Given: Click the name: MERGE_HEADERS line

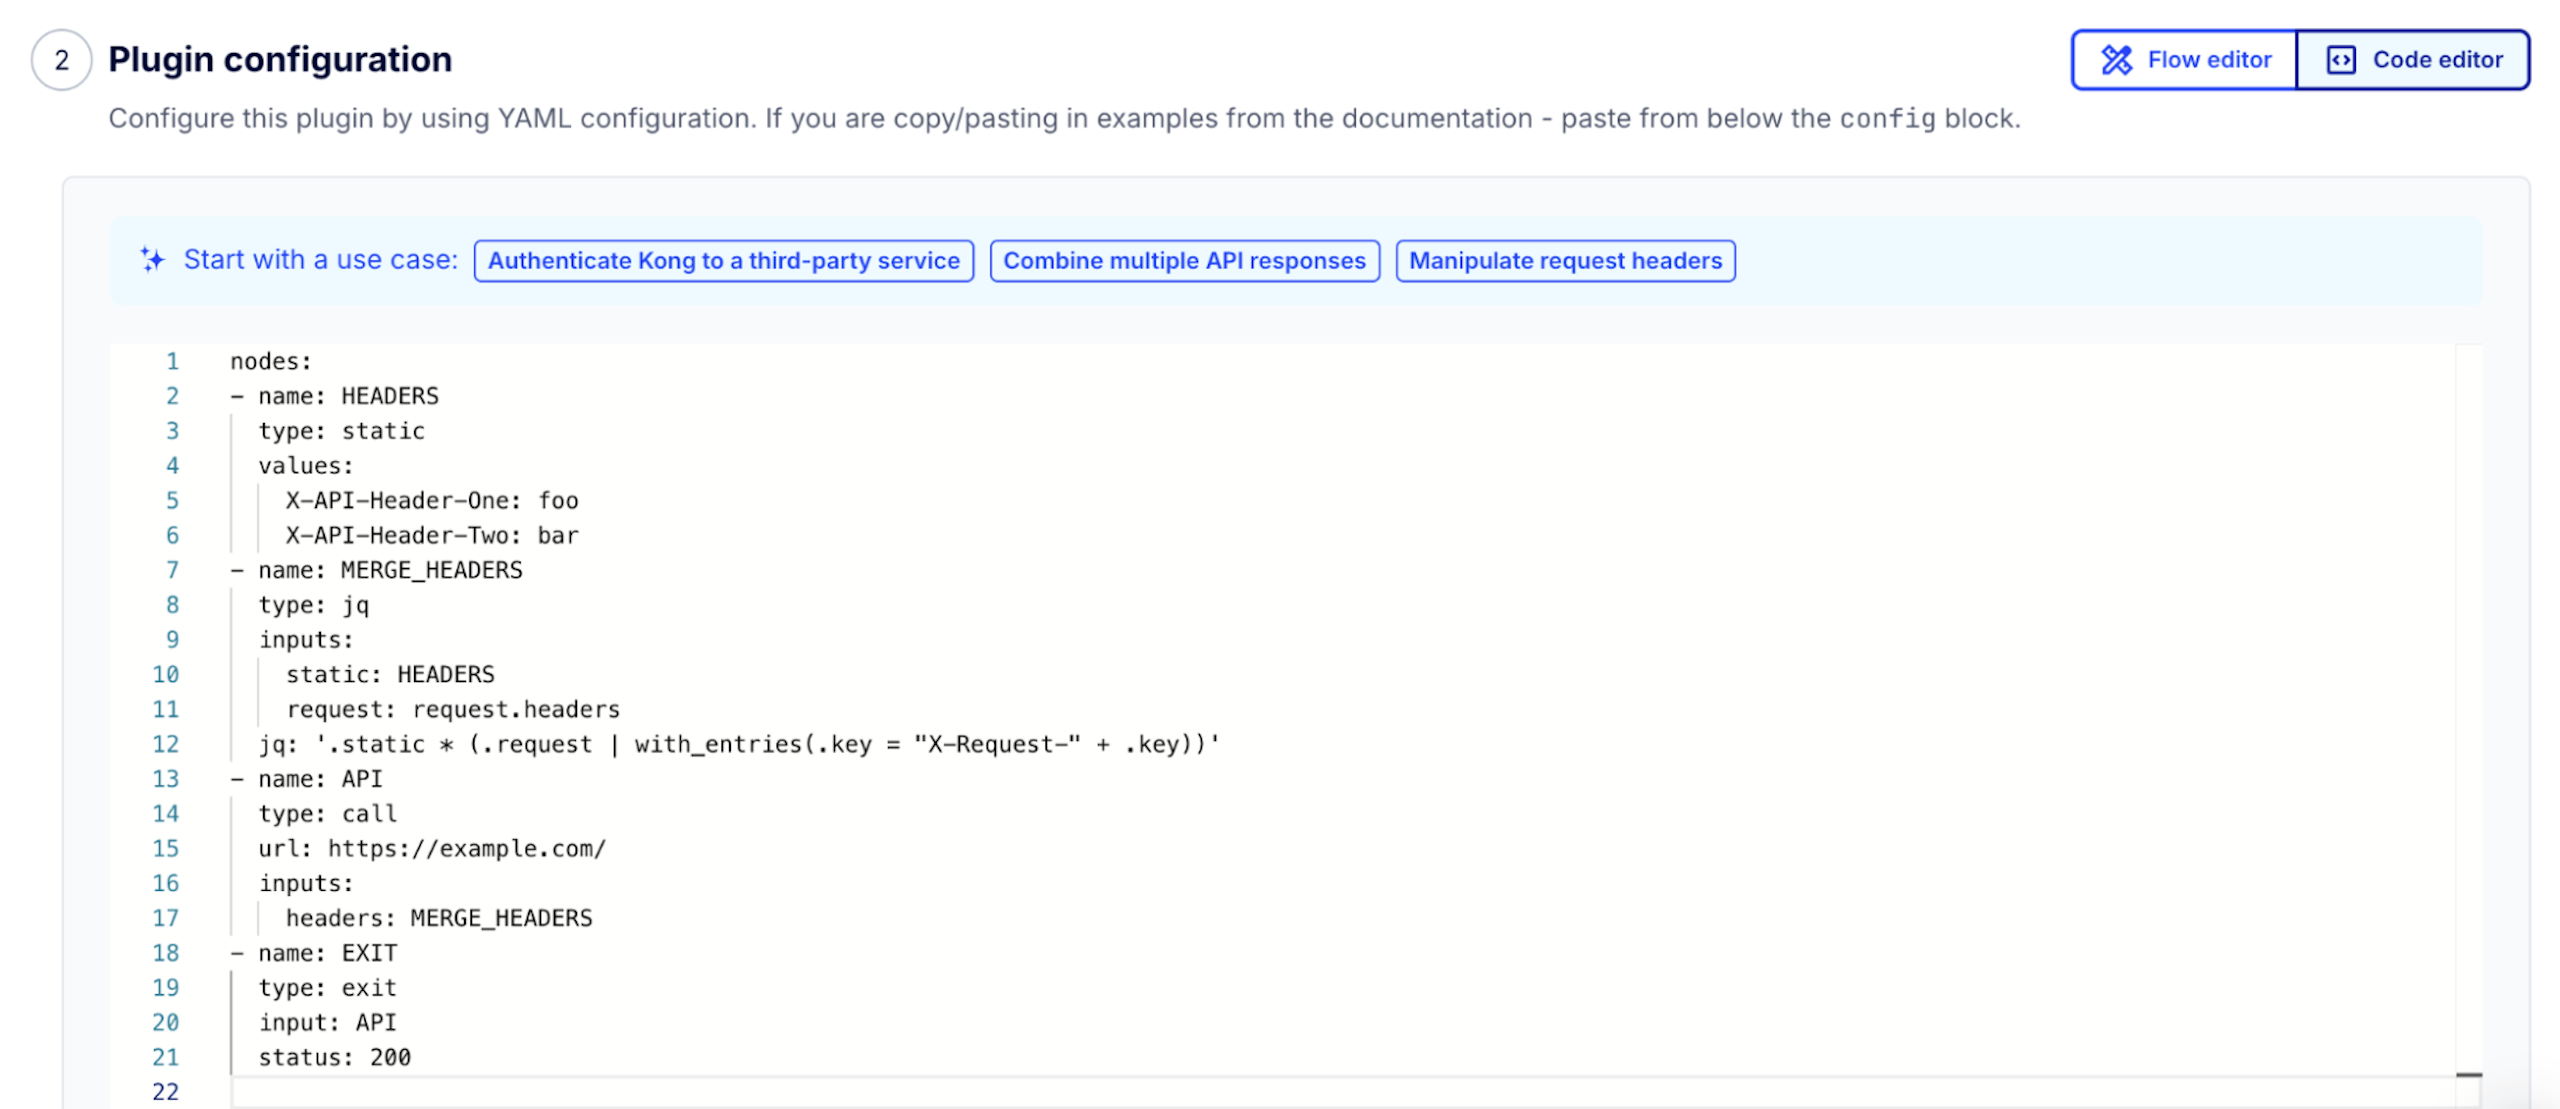Looking at the screenshot, I should coord(390,570).
